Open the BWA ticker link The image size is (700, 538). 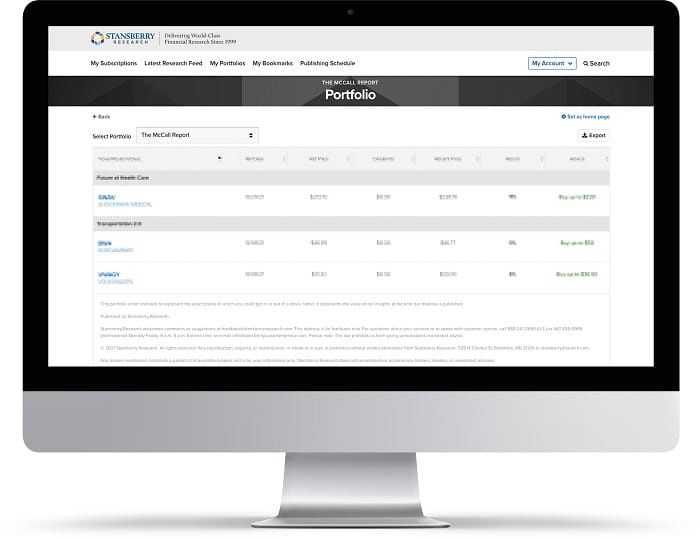point(104,243)
